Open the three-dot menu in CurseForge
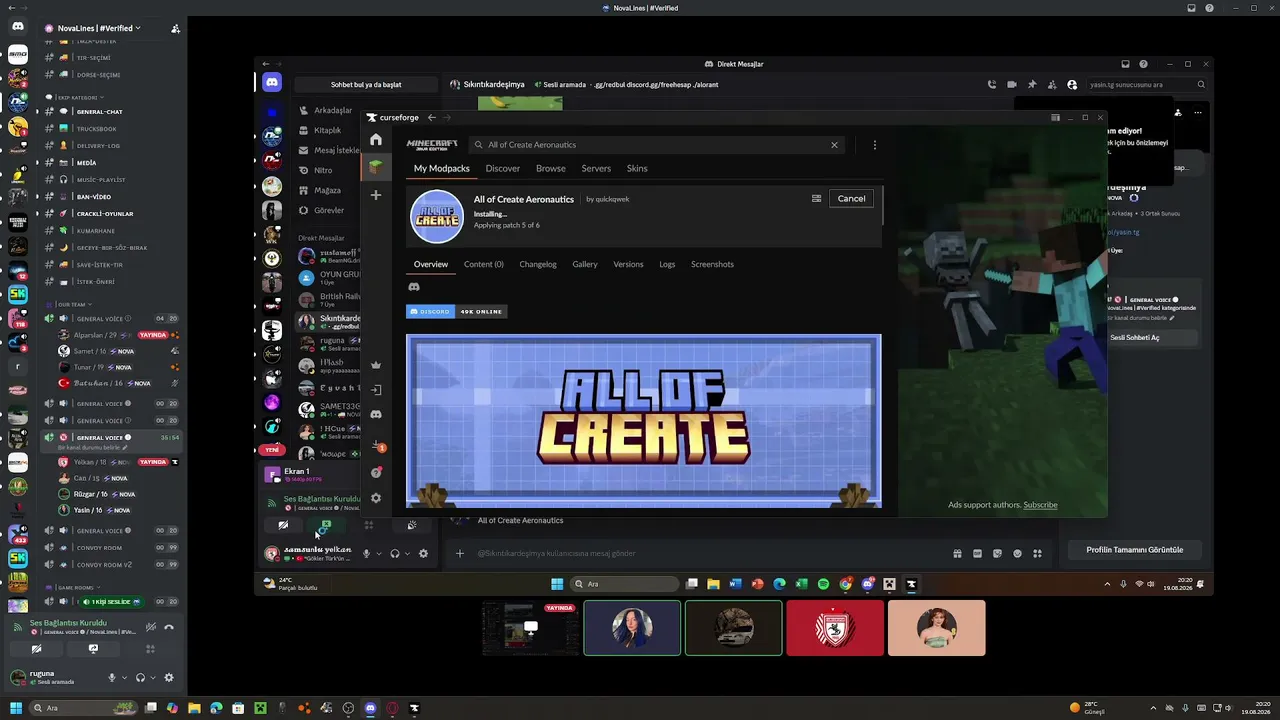The width and height of the screenshot is (1280, 720). click(874, 145)
